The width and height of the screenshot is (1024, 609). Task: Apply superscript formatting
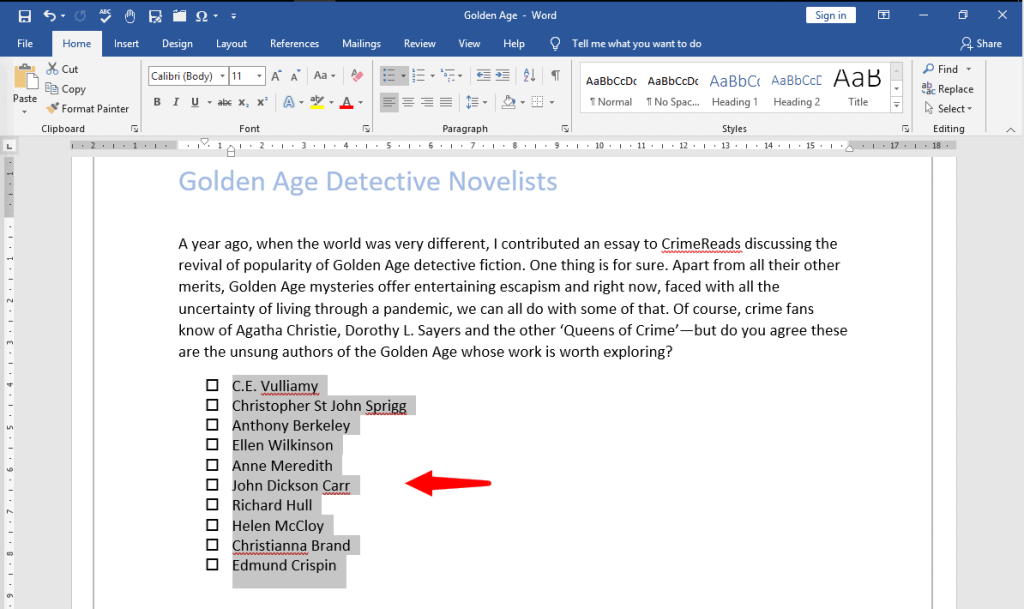pos(263,102)
